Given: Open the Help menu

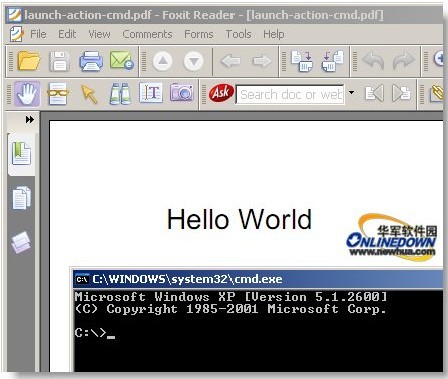Looking at the screenshot, I should click(274, 34).
